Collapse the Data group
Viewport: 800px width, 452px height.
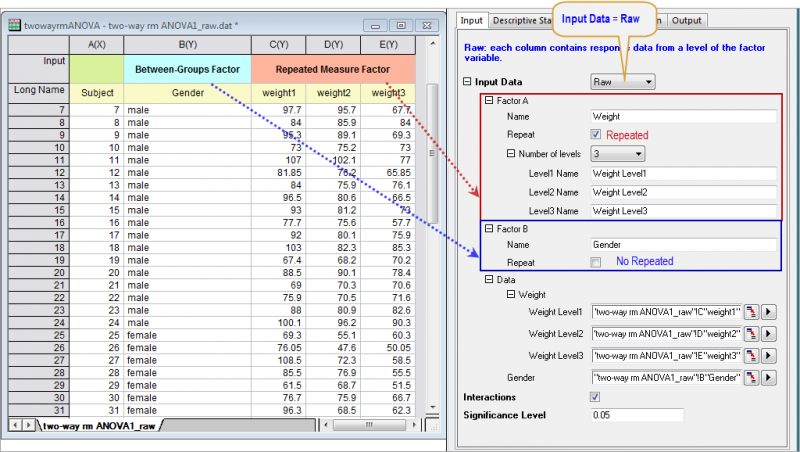pyautogui.click(x=489, y=279)
